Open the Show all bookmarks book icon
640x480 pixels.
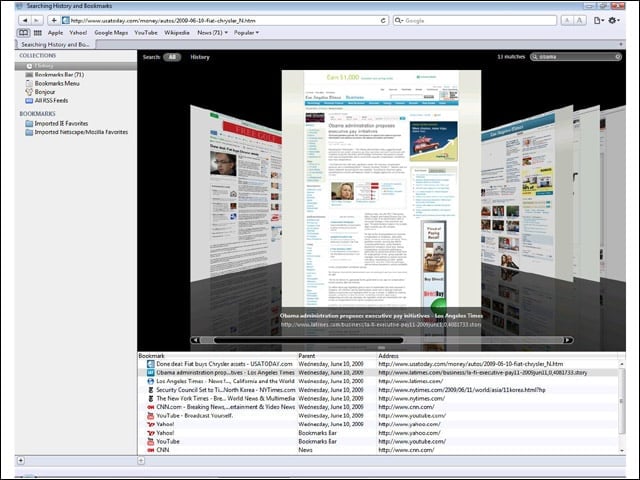[23, 33]
